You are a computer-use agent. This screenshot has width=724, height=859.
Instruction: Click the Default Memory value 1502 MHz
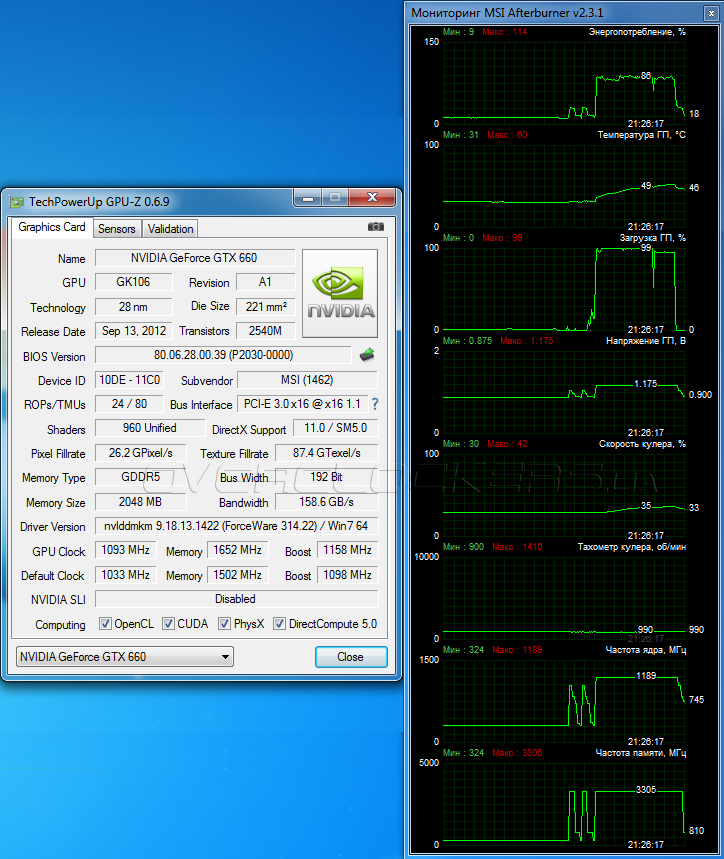(238, 575)
